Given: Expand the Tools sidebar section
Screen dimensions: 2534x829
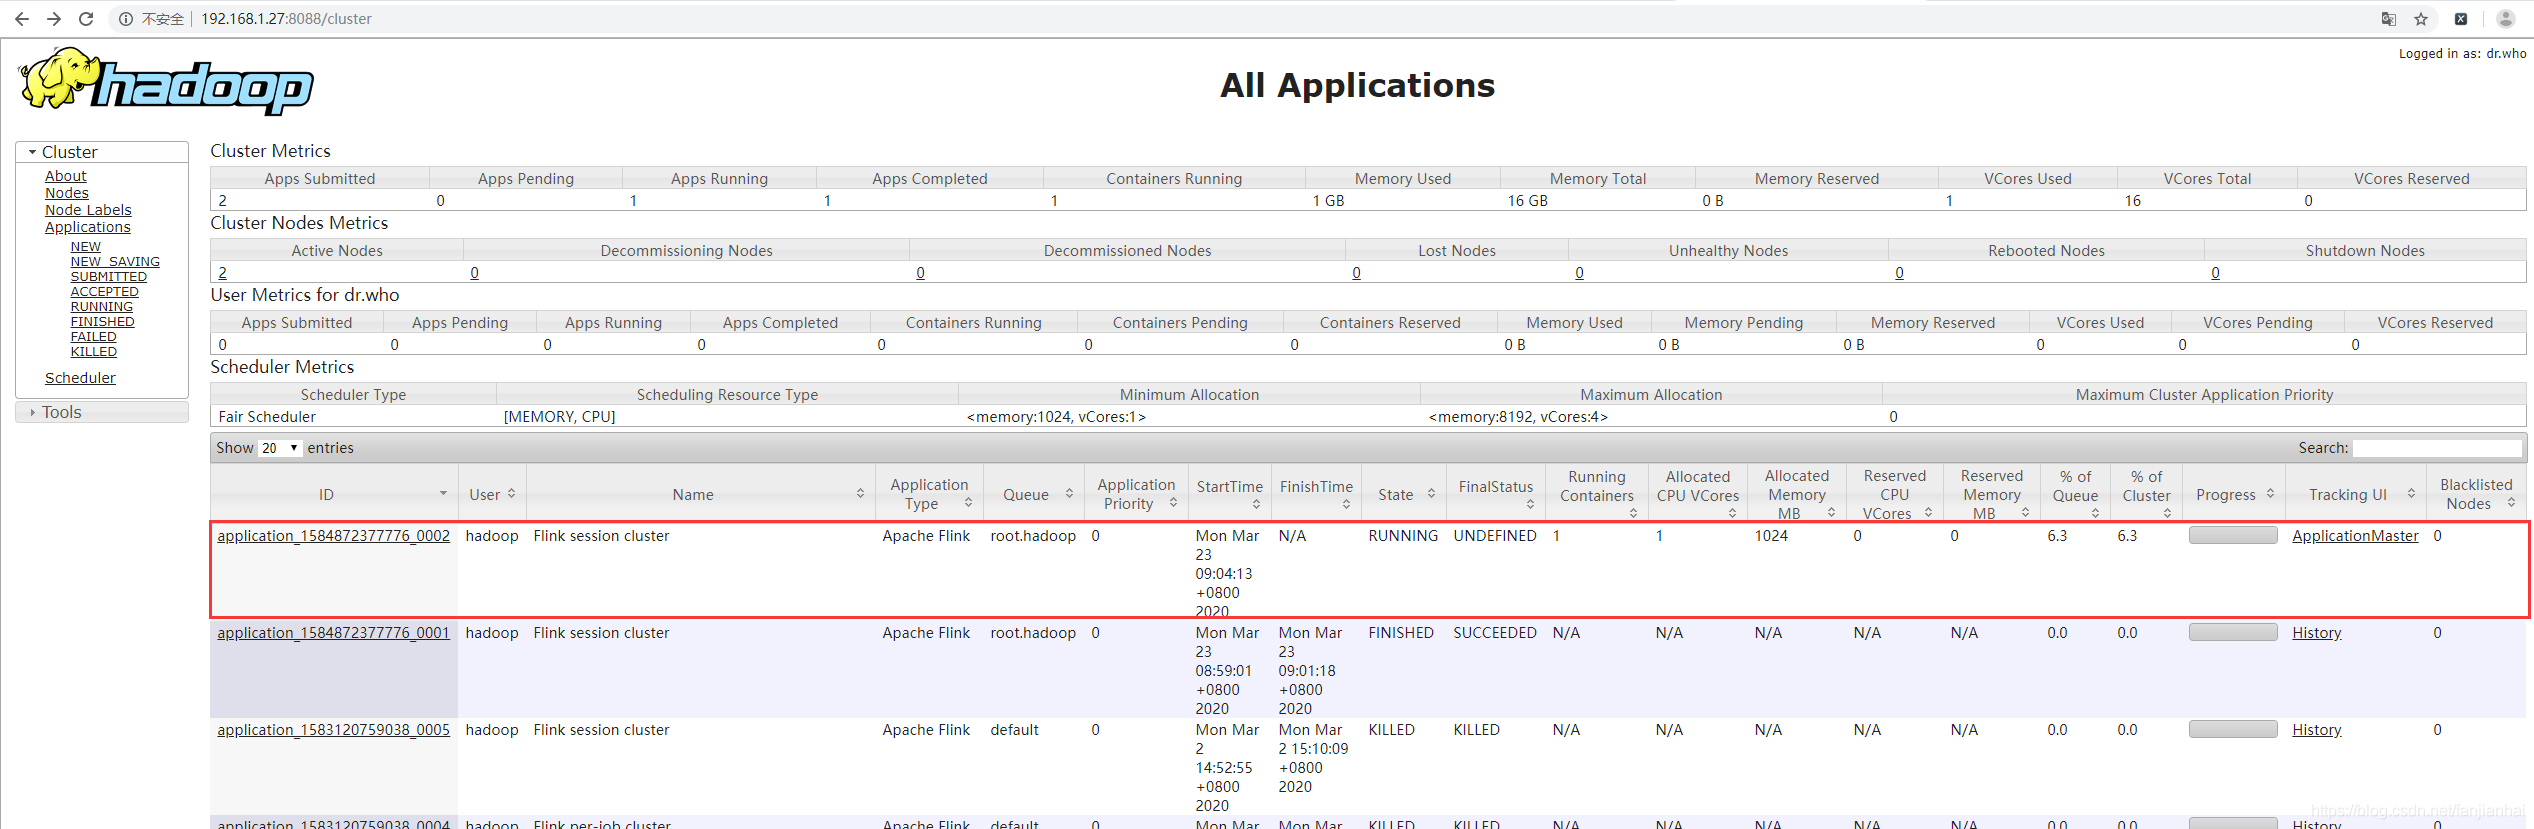Looking at the screenshot, I should [102, 412].
